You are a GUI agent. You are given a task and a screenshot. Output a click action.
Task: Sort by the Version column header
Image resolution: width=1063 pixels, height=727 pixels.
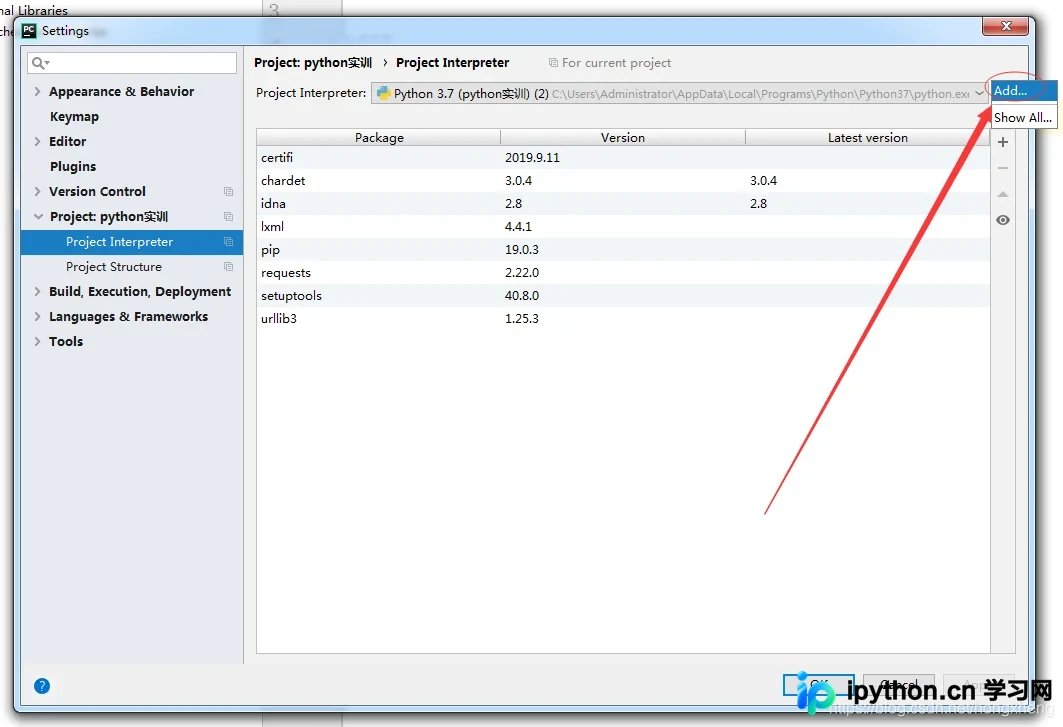tap(623, 138)
